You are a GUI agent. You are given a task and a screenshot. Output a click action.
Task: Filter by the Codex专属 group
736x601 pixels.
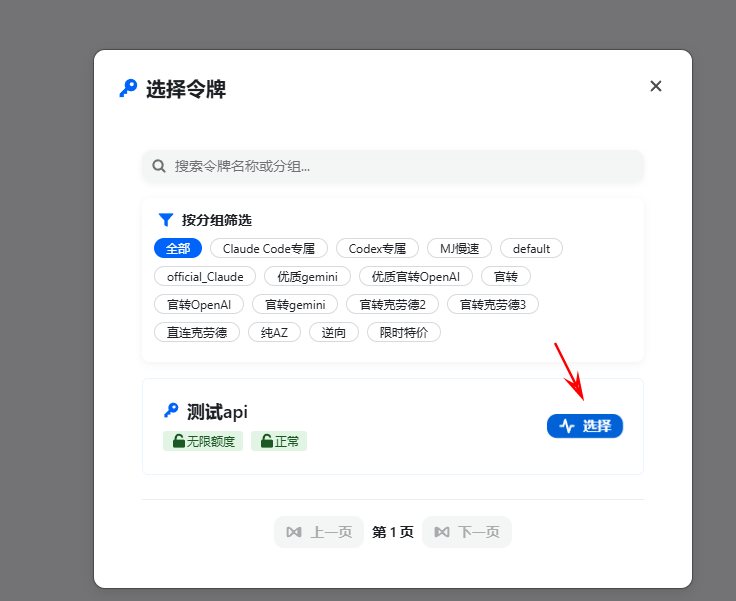(377, 248)
